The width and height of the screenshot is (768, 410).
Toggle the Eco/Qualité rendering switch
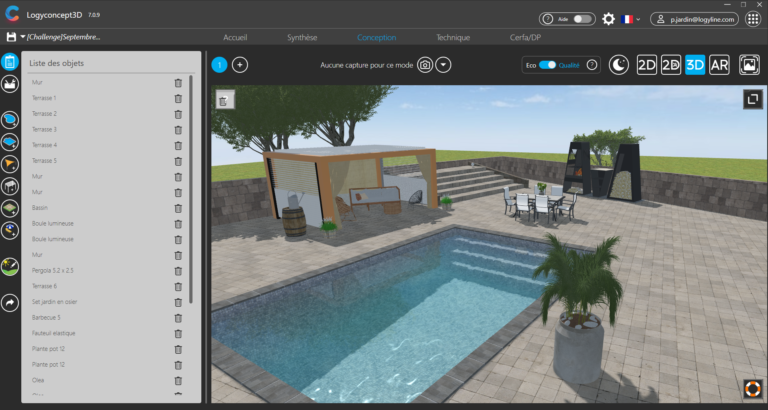(547, 65)
